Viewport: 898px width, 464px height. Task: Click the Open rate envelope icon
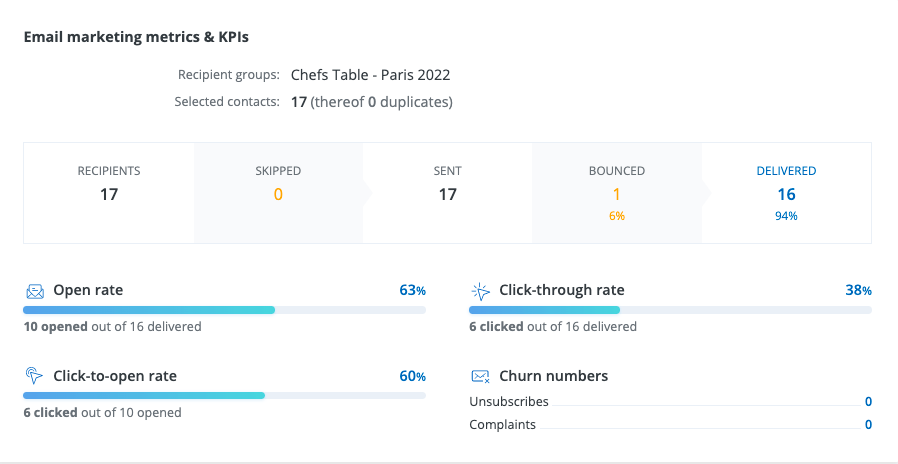(35, 291)
